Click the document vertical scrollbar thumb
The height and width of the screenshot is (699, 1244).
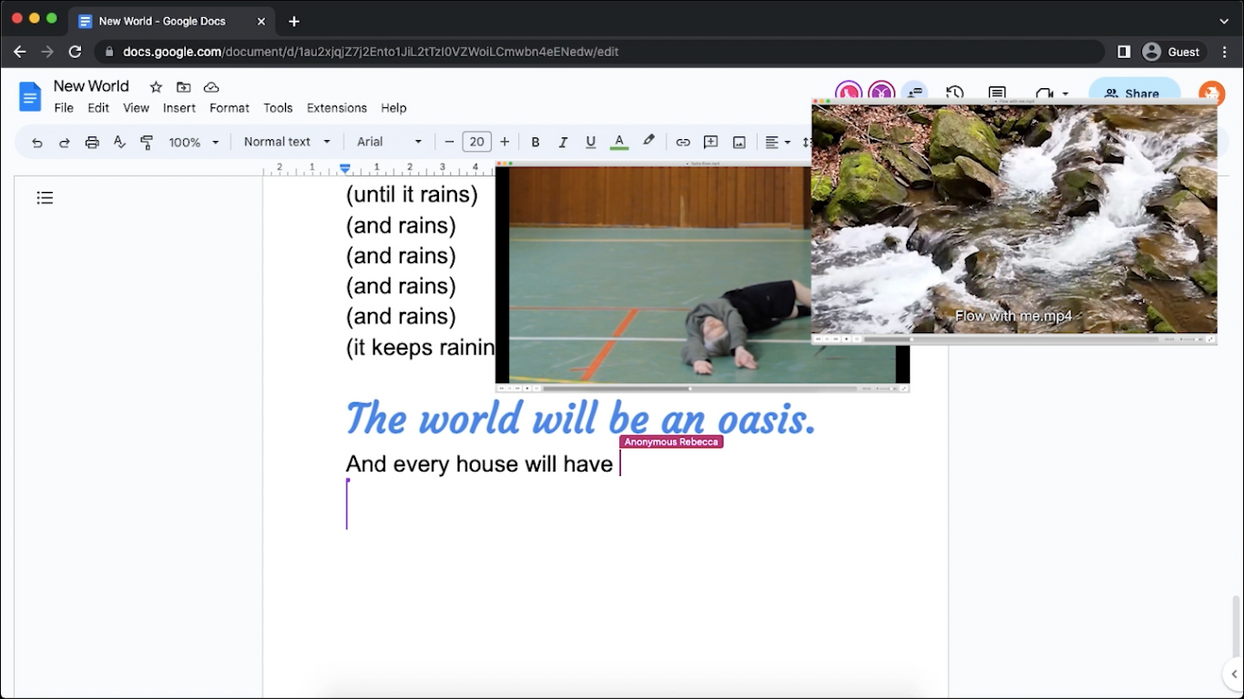tap(1238, 625)
